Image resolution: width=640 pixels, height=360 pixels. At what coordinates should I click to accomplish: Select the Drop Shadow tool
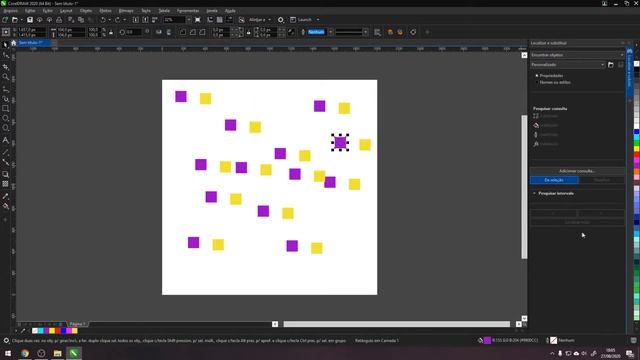click(x=5, y=174)
